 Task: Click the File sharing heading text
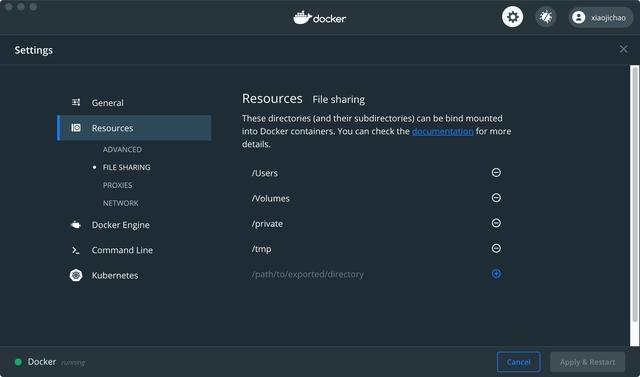click(338, 100)
